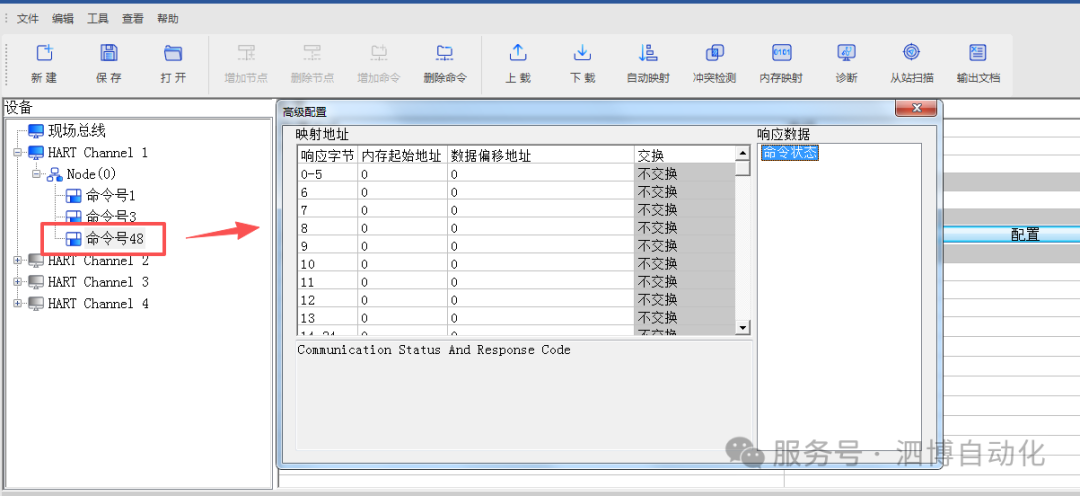Close the 高级配置 dialog
Image resolution: width=1080 pixels, height=496 pixels.
pos(917,108)
